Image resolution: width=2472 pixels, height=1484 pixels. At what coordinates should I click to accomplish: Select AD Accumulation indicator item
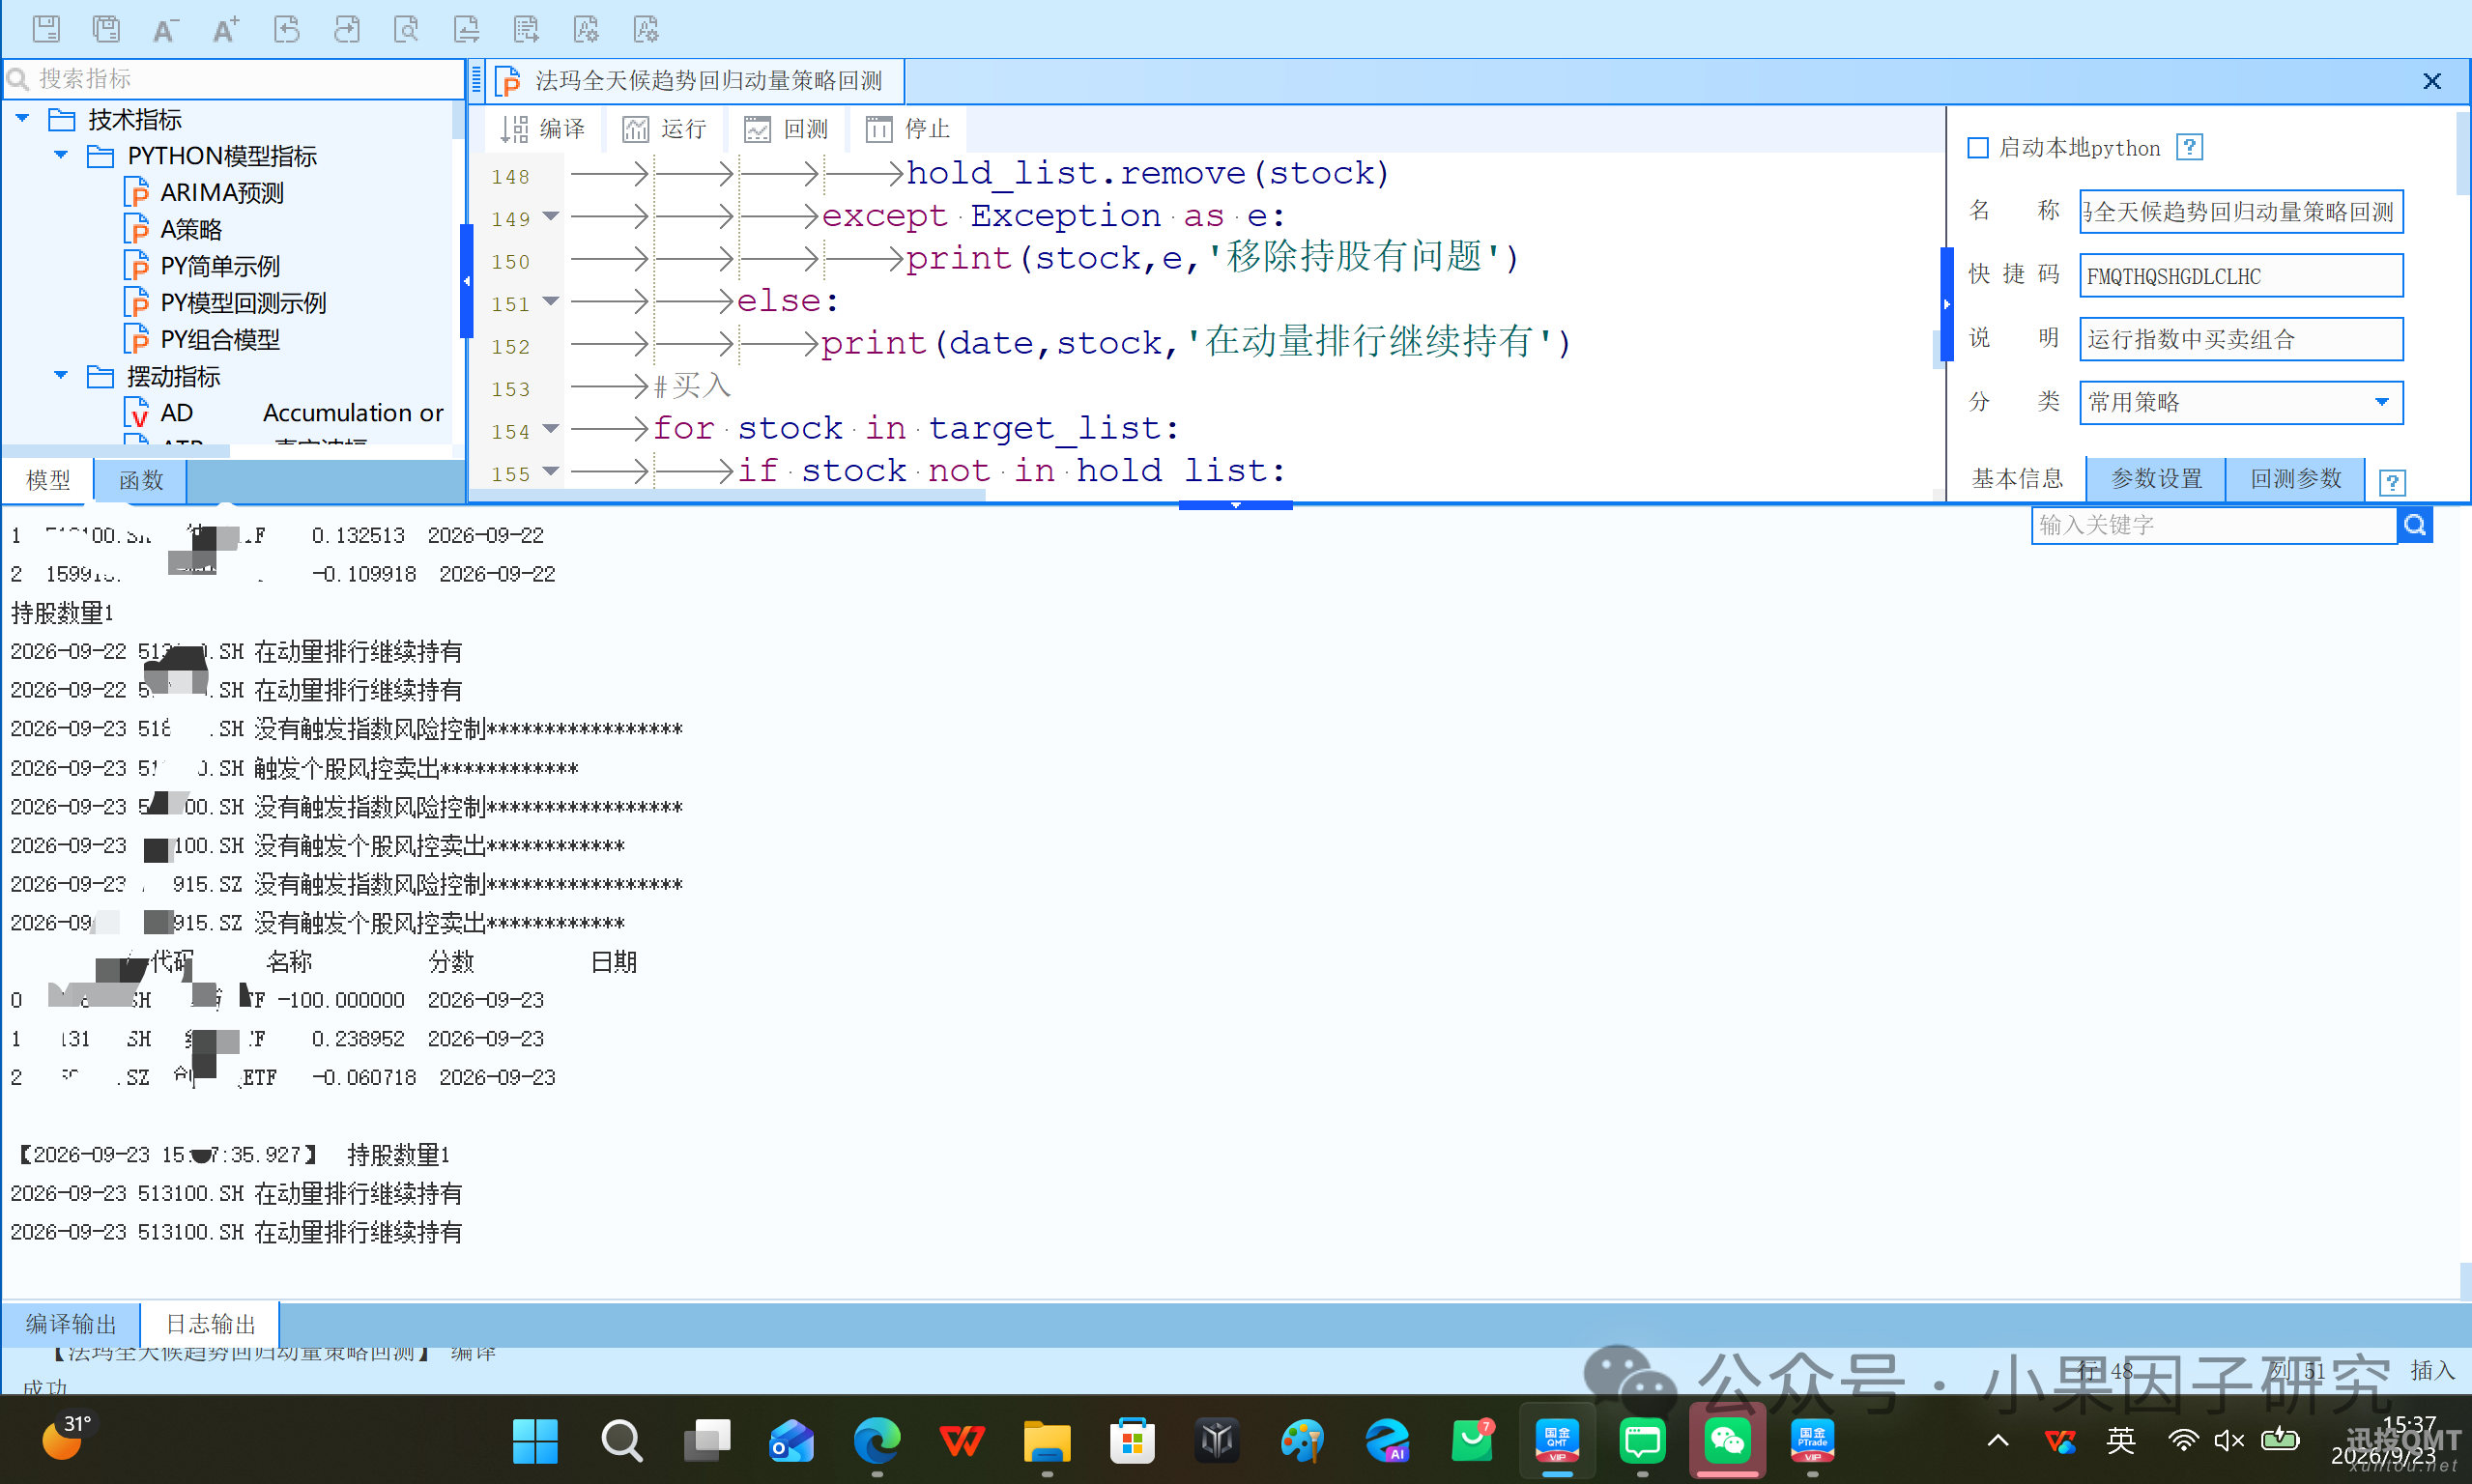click(283, 413)
